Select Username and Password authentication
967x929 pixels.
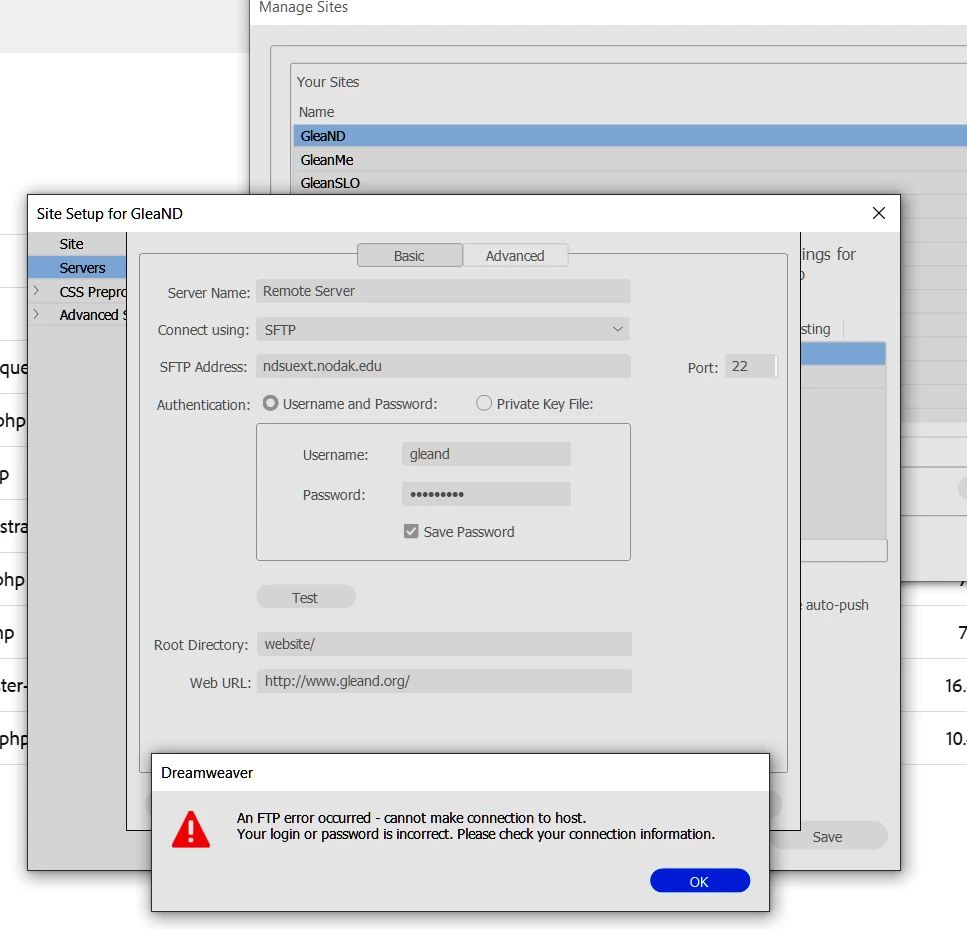point(270,403)
